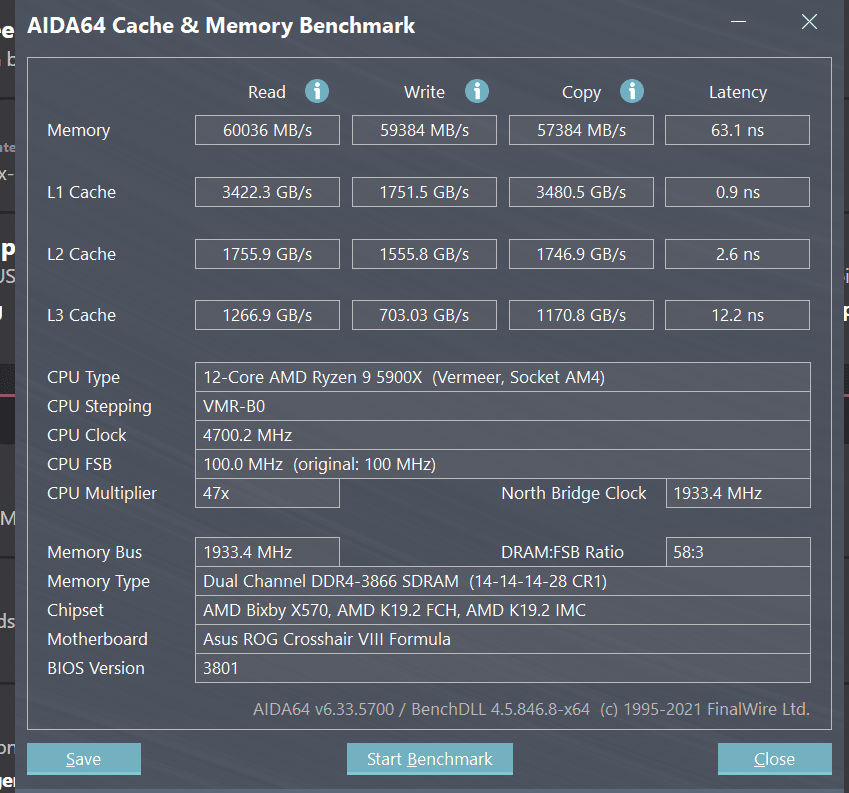Click the Memory Type DDR4-3866 field

point(503,581)
